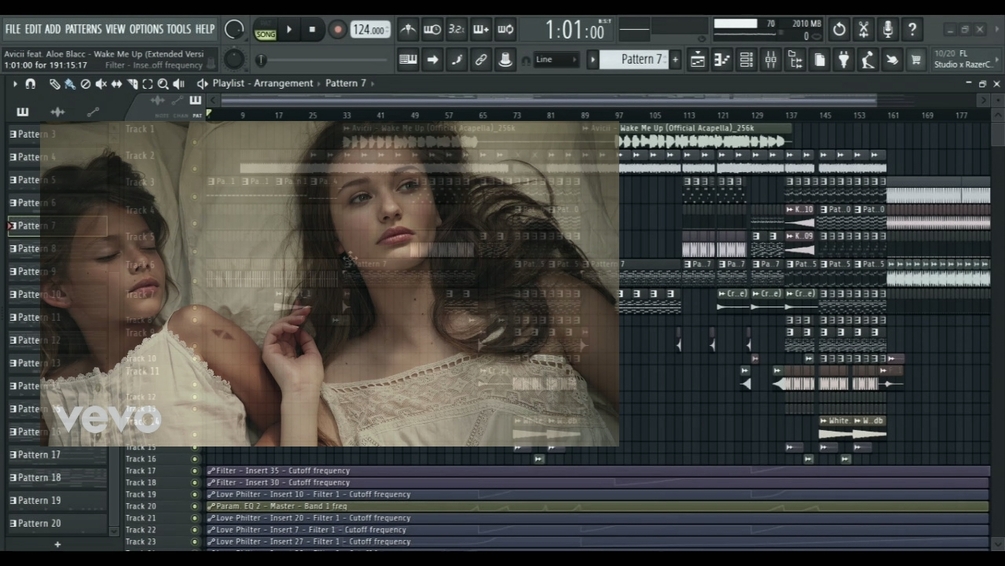
Task: Adjust the master volume knob
Action: pos(234,29)
